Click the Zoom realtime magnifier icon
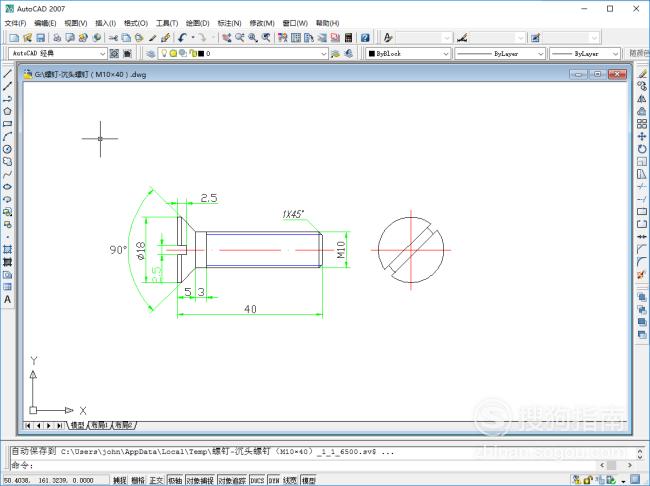The image size is (650, 486). 240,38
